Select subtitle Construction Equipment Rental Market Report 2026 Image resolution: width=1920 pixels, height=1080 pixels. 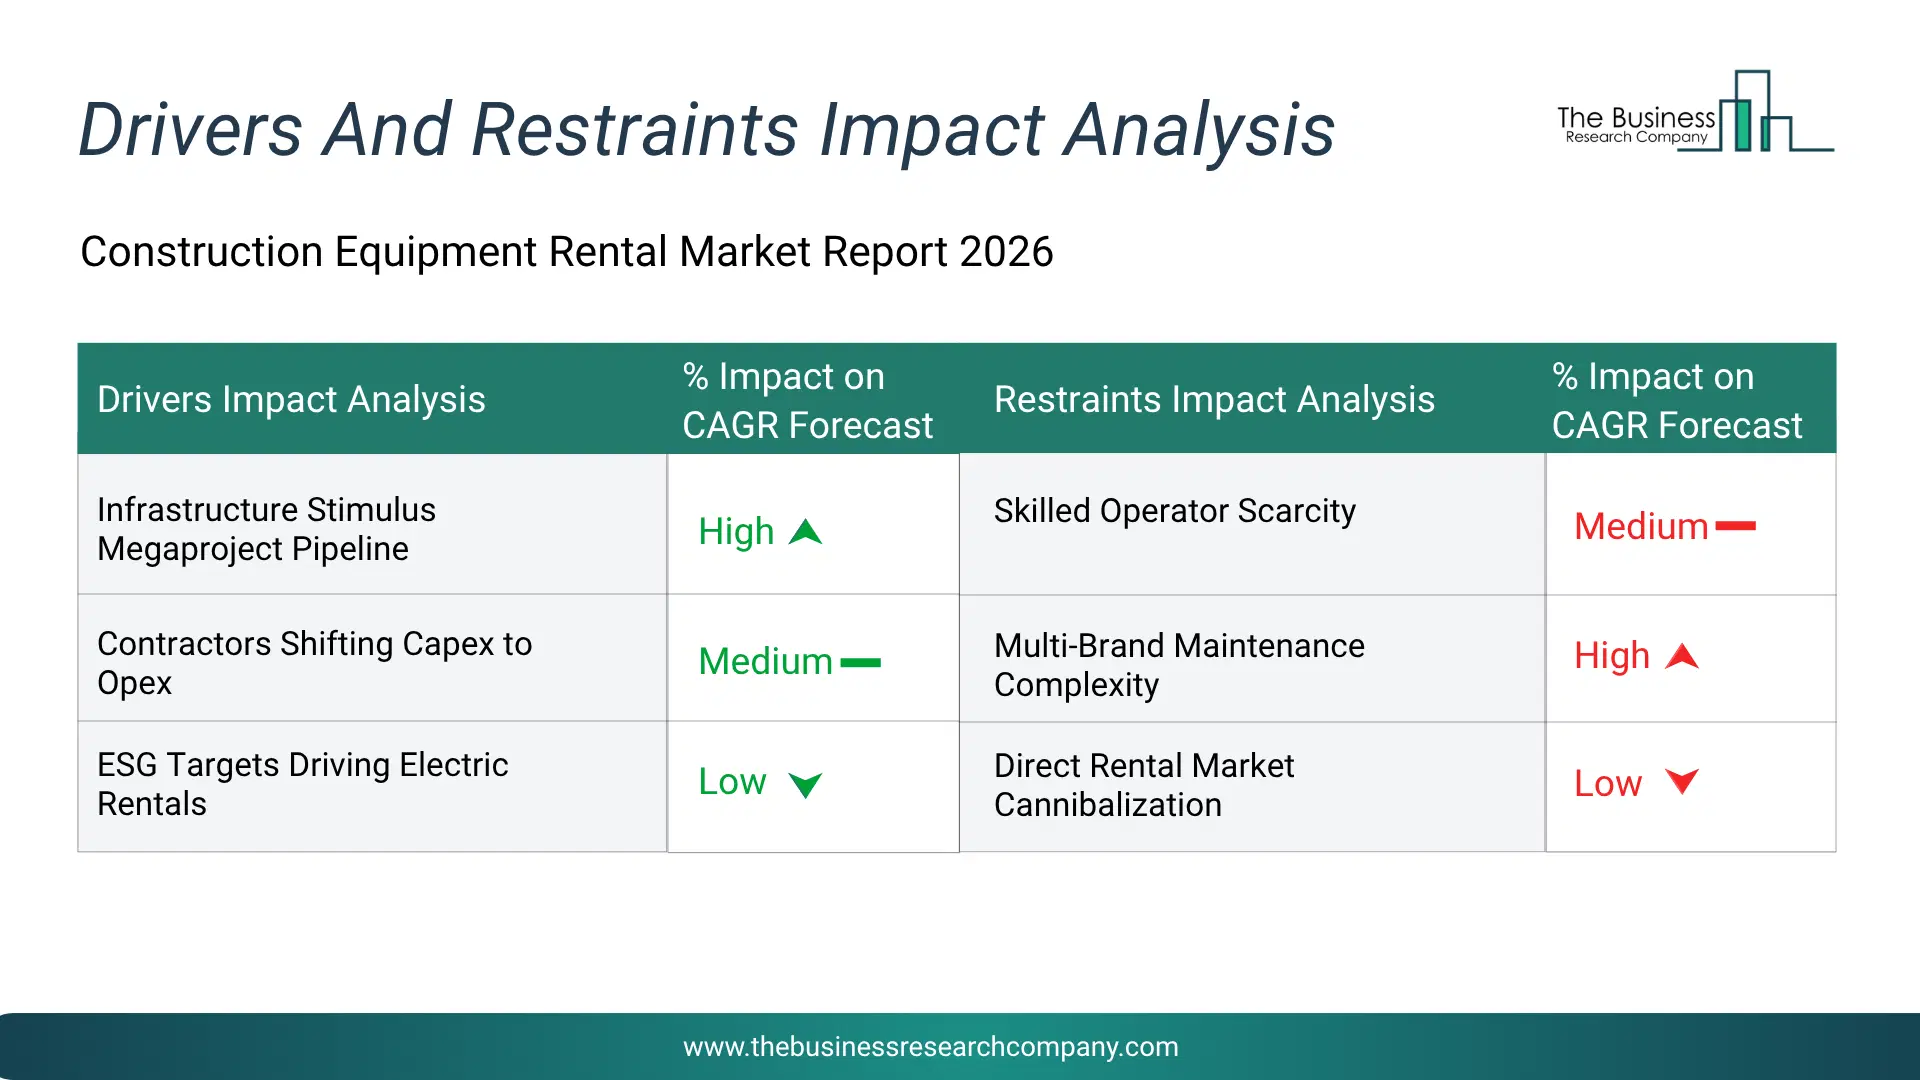pyautogui.click(x=566, y=251)
